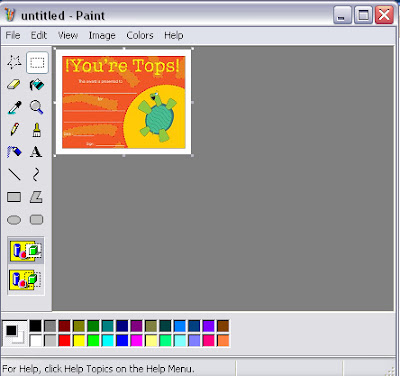Select the Magnifier tool

click(37, 107)
